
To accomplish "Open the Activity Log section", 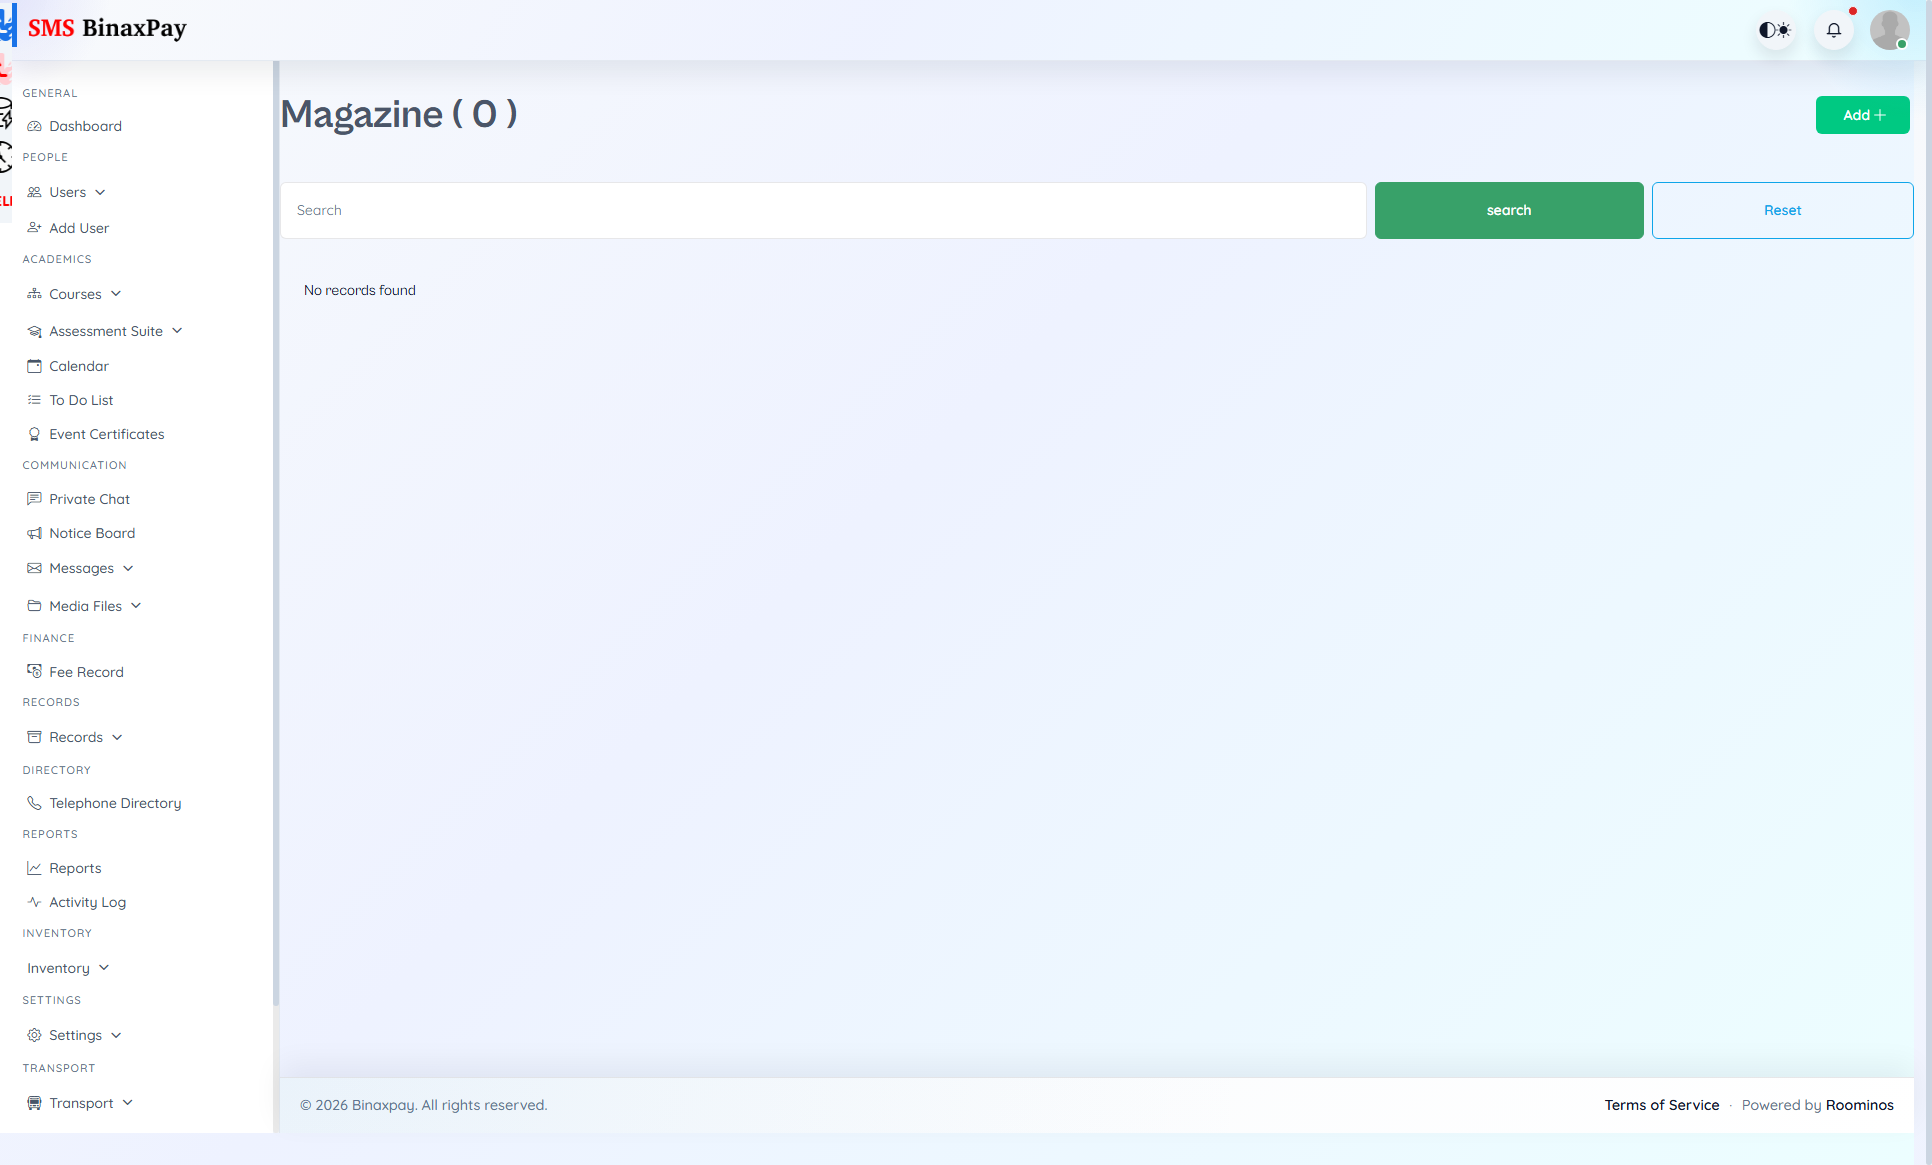I will (x=87, y=901).
